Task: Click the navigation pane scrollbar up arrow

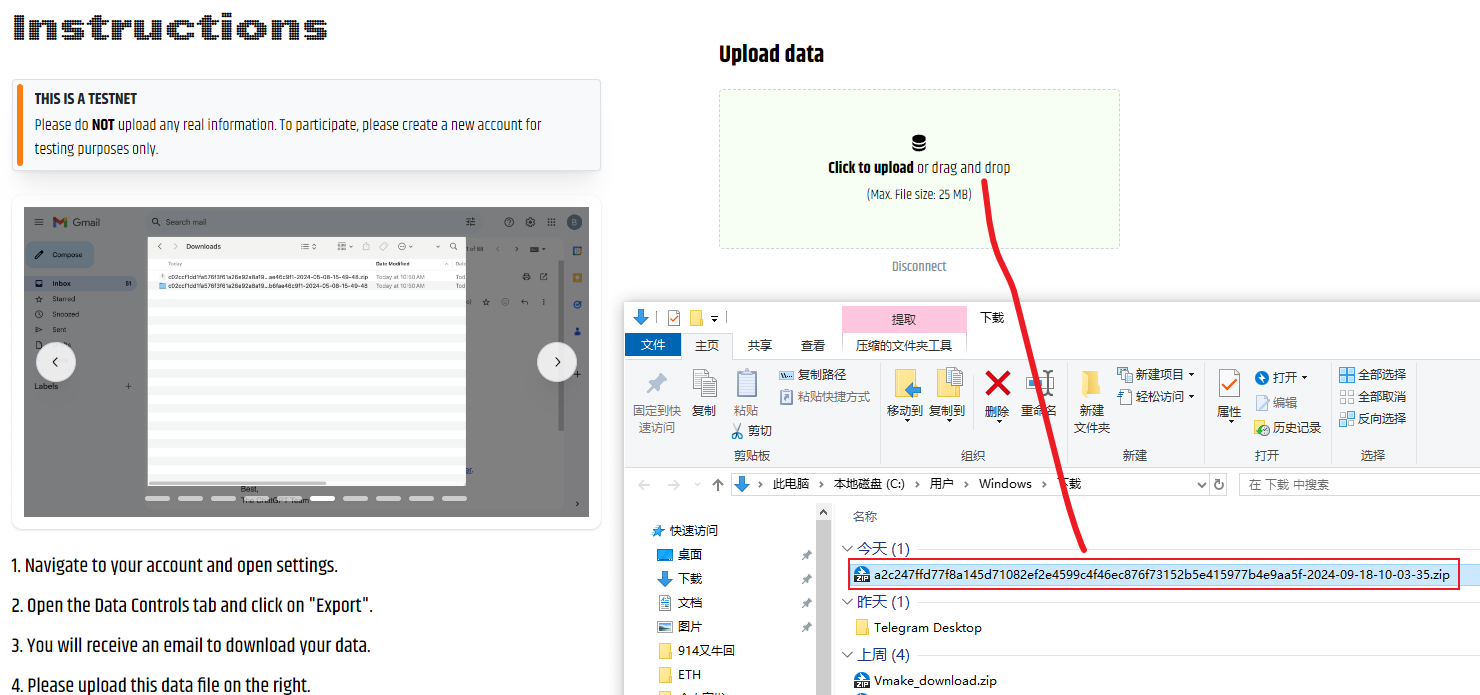Action: 824,512
